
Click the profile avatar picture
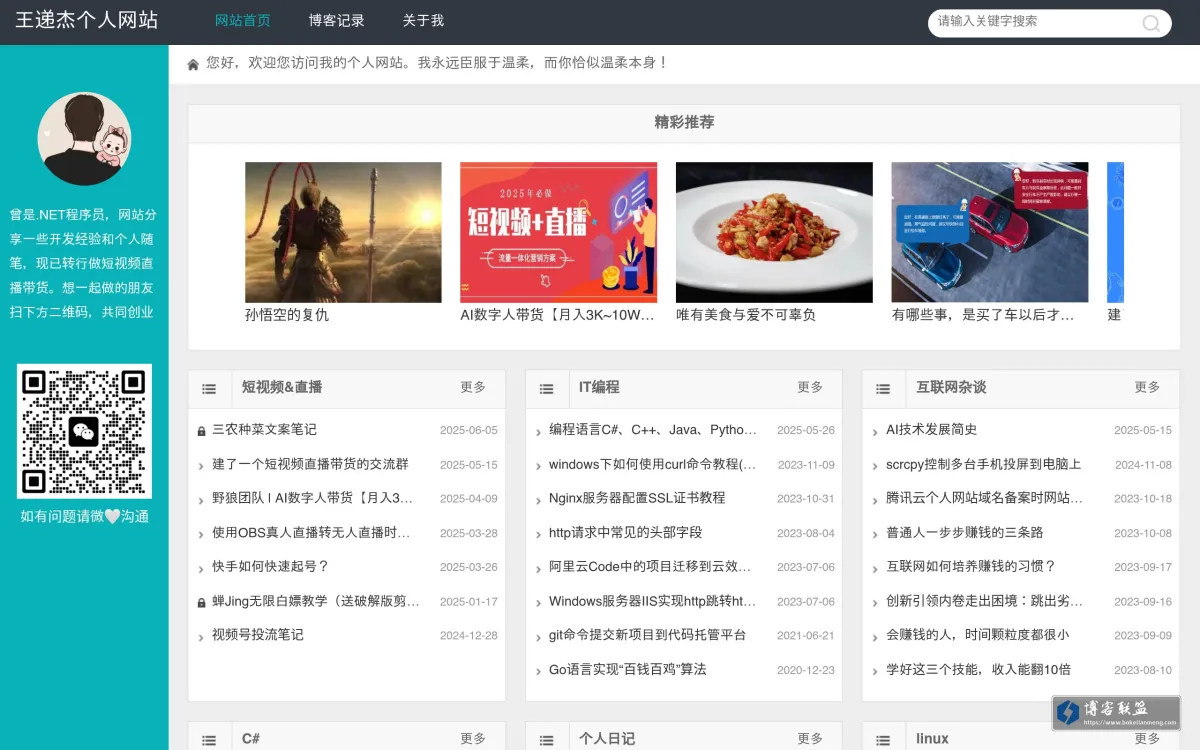[84, 139]
